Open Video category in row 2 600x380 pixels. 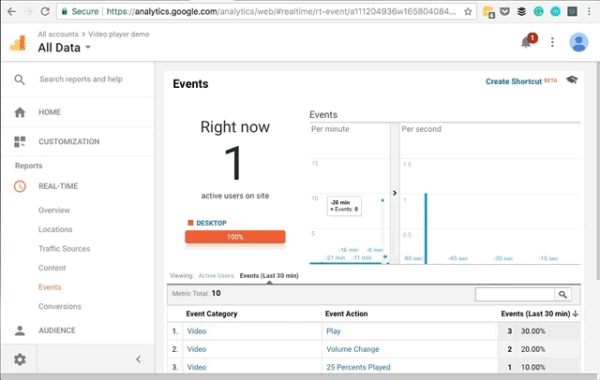click(197, 349)
